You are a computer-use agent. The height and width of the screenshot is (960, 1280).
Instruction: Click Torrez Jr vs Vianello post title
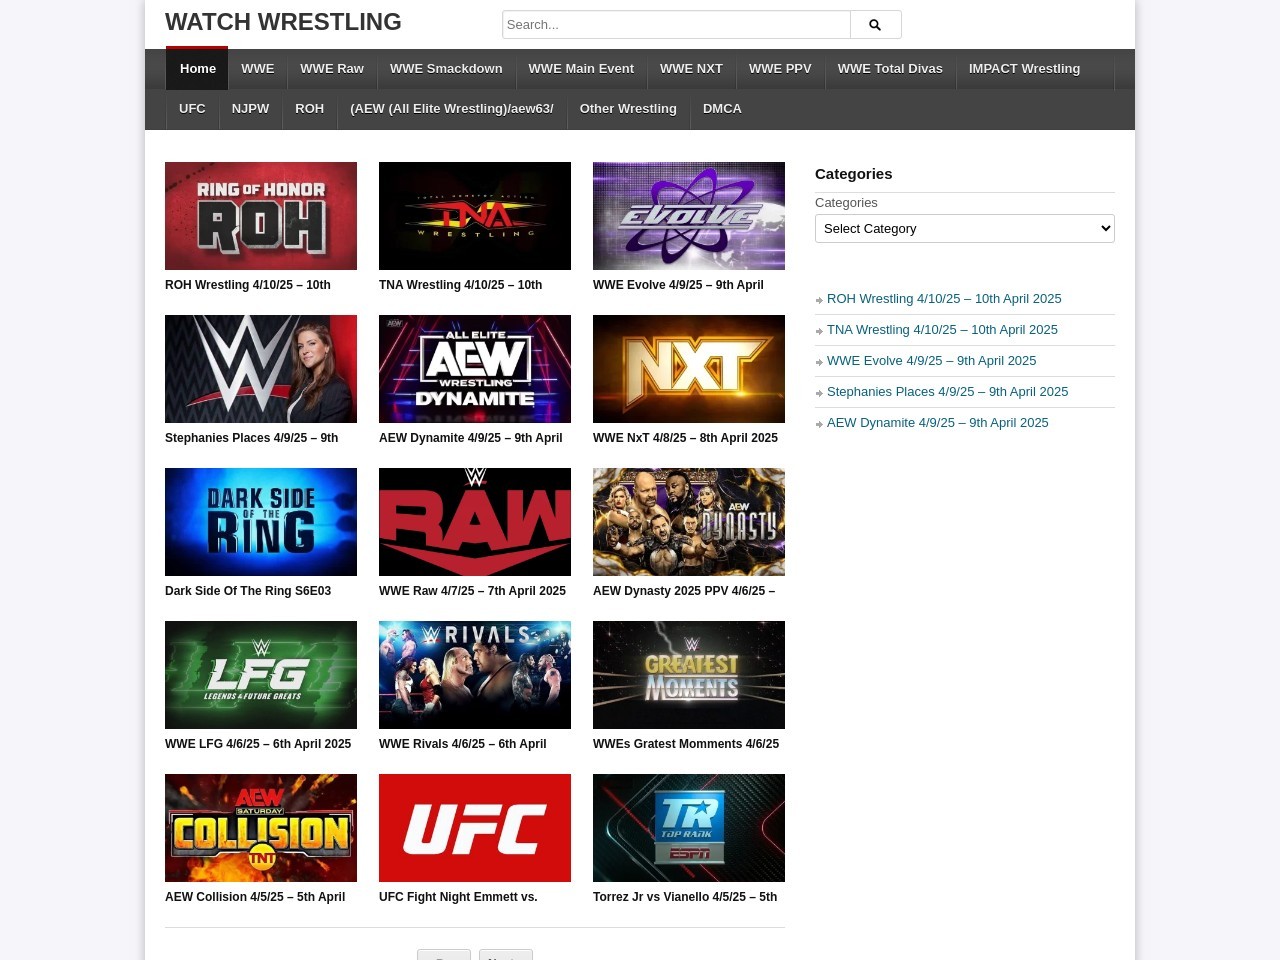pyautogui.click(x=685, y=897)
